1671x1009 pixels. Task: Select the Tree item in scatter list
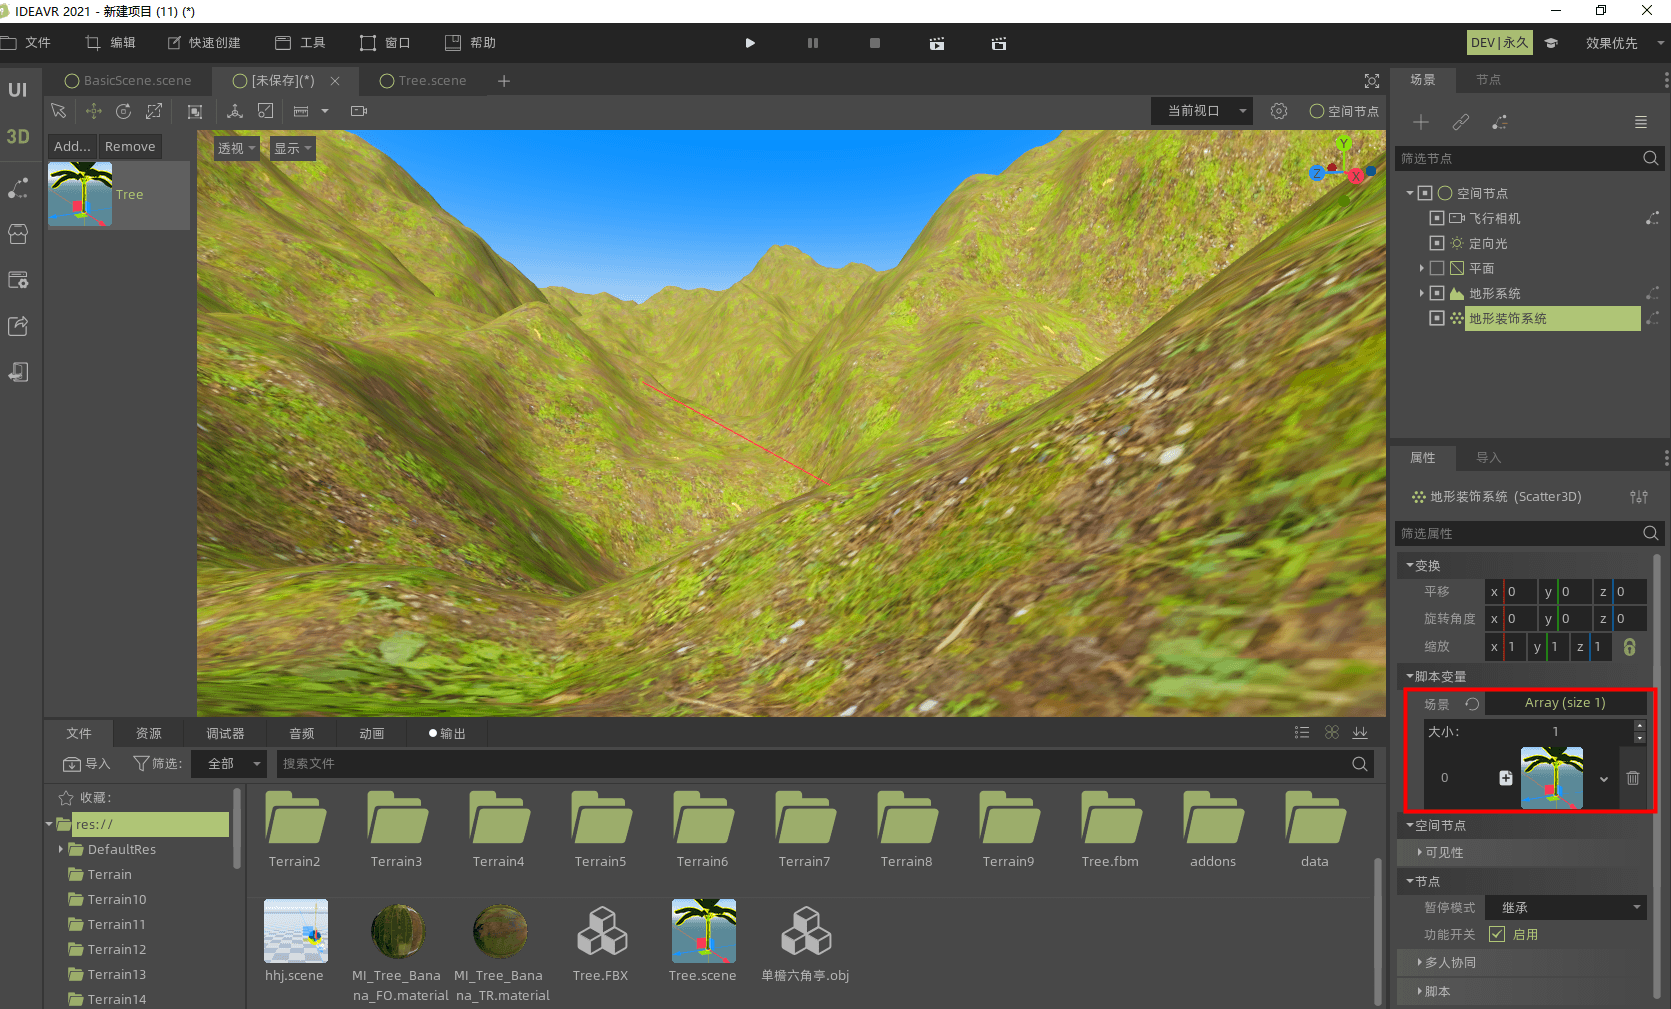coord(118,195)
